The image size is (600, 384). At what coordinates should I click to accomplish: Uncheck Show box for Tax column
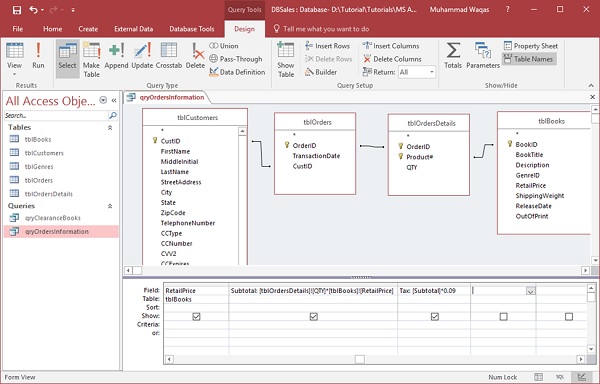pyautogui.click(x=435, y=316)
